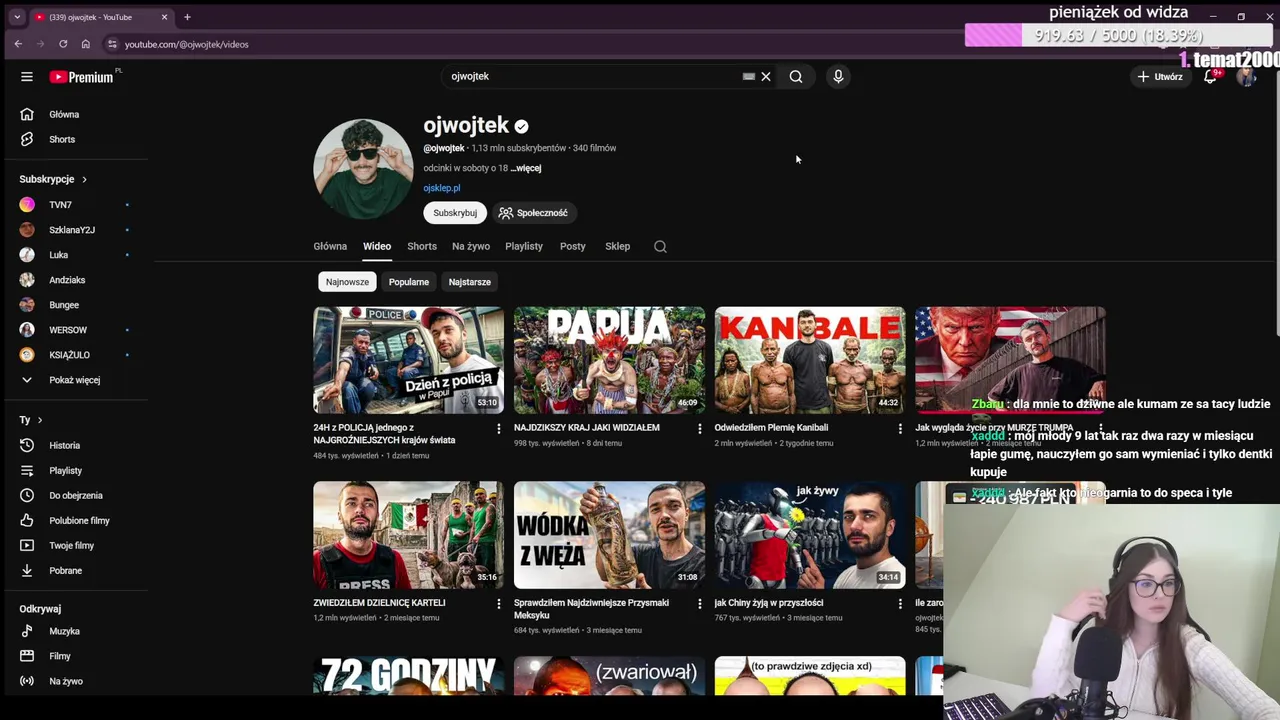Open options menu for Jak Chiny żyją video
Screen dimensions: 1280x720
(x=899, y=604)
